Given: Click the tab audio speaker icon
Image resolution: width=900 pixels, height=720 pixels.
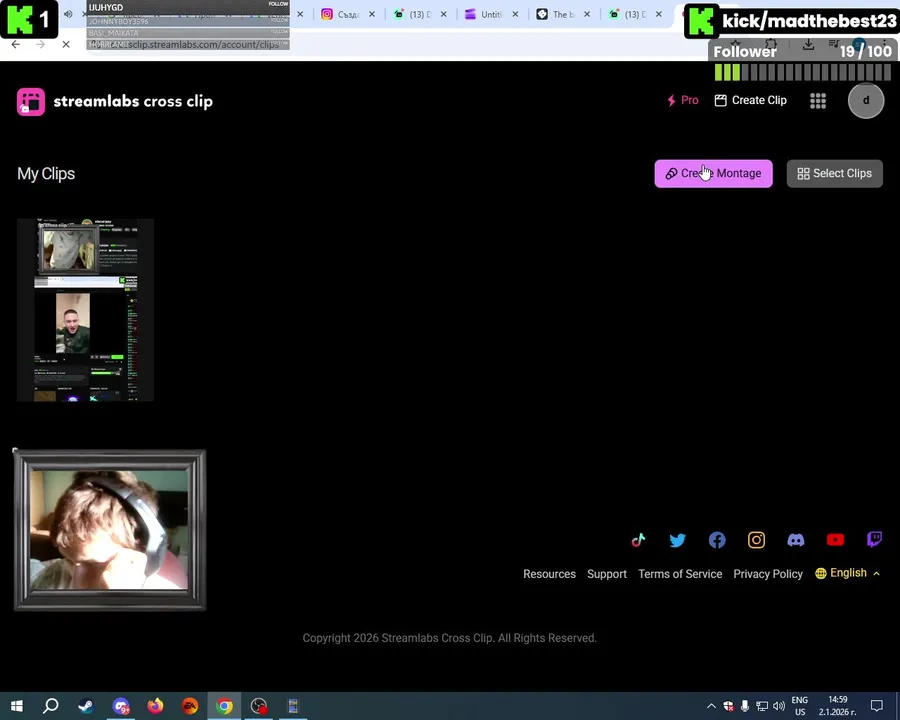Looking at the screenshot, I should pyautogui.click(x=68, y=14).
